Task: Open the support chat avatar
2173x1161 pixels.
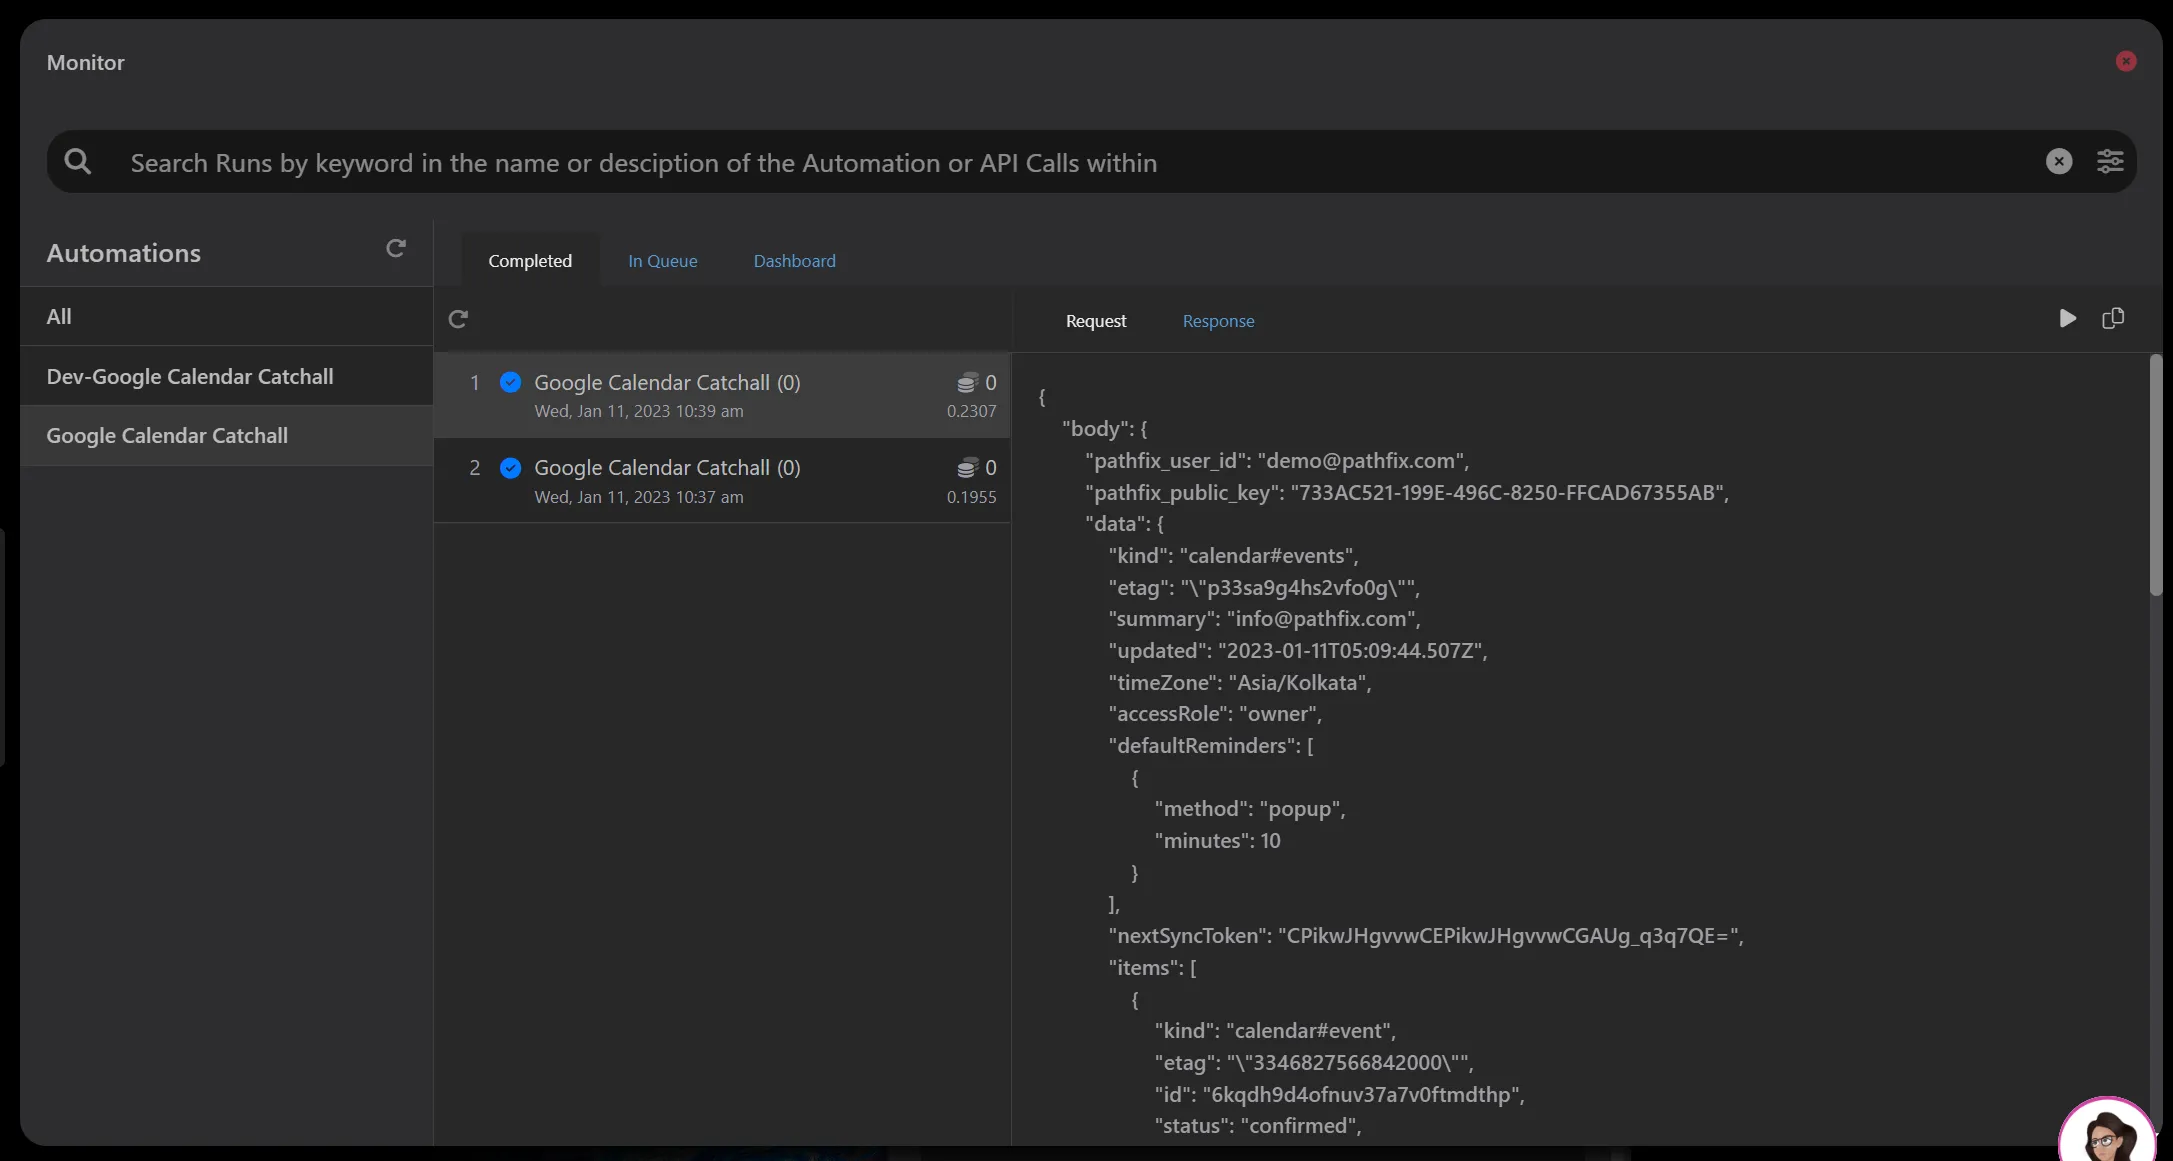Action: tap(2107, 1133)
